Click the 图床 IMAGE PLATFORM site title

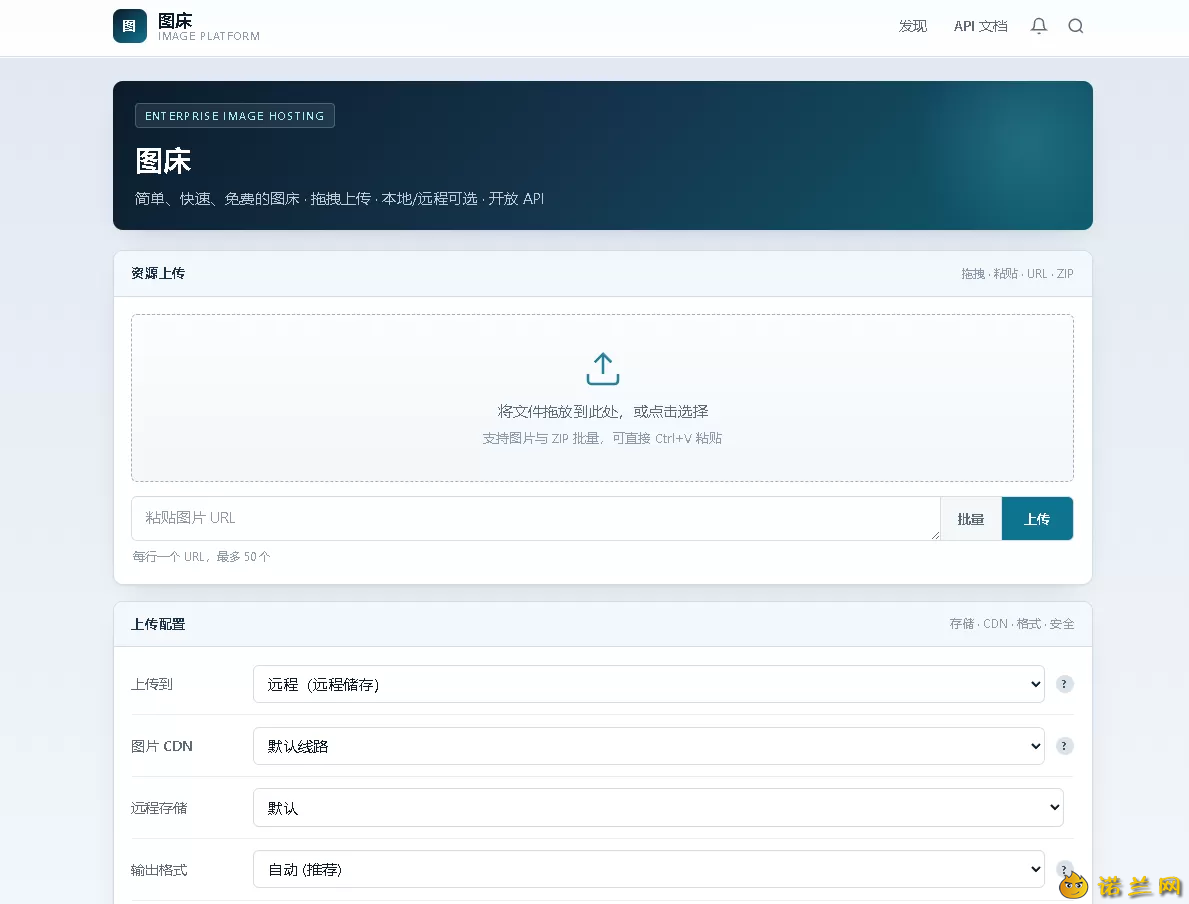click(209, 27)
